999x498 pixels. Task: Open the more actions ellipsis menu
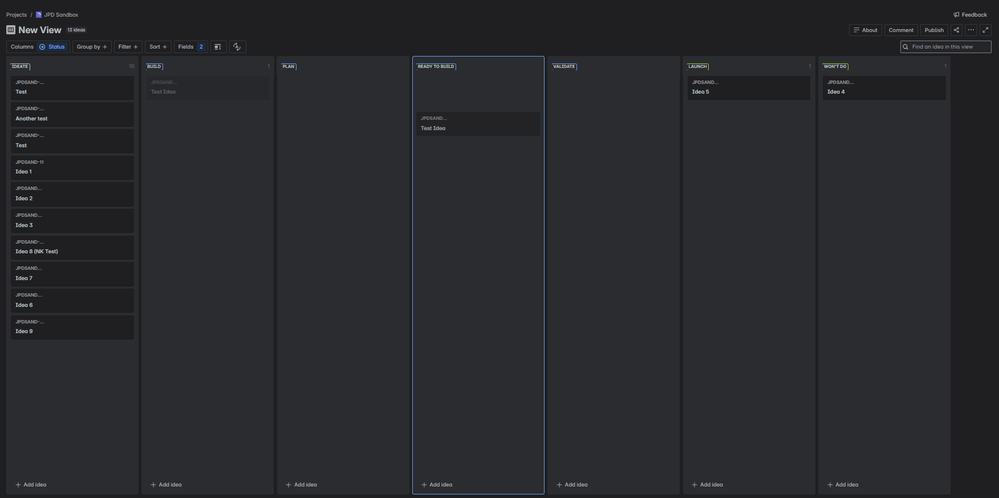tap(971, 30)
